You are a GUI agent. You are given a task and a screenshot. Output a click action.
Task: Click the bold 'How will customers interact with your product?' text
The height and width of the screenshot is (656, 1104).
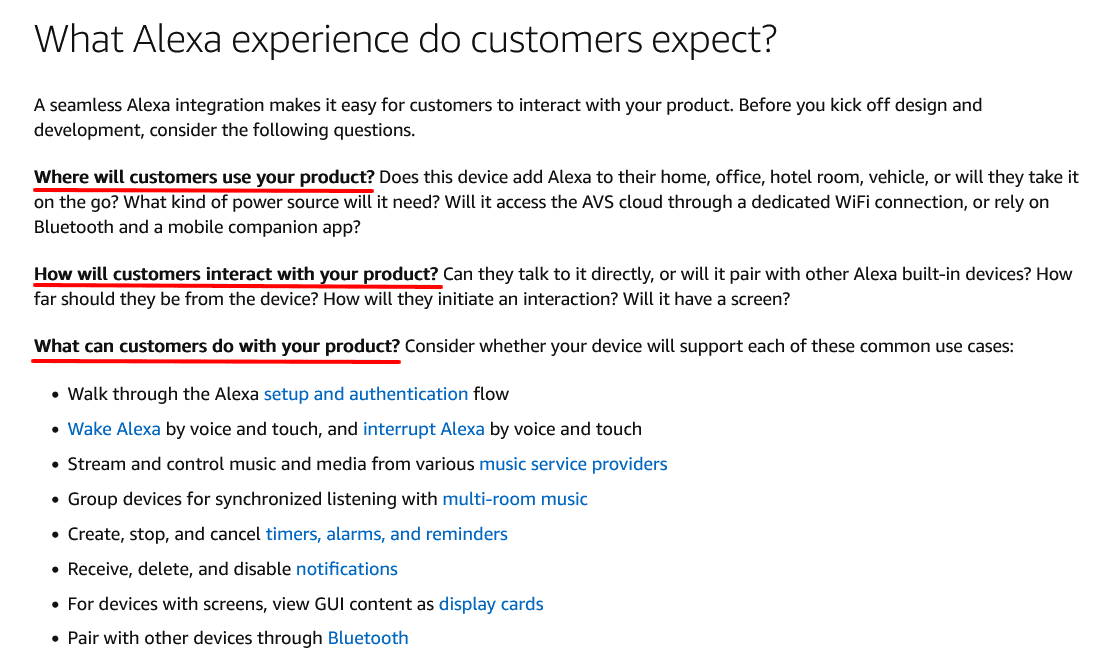pyautogui.click(x=236, y=274)
